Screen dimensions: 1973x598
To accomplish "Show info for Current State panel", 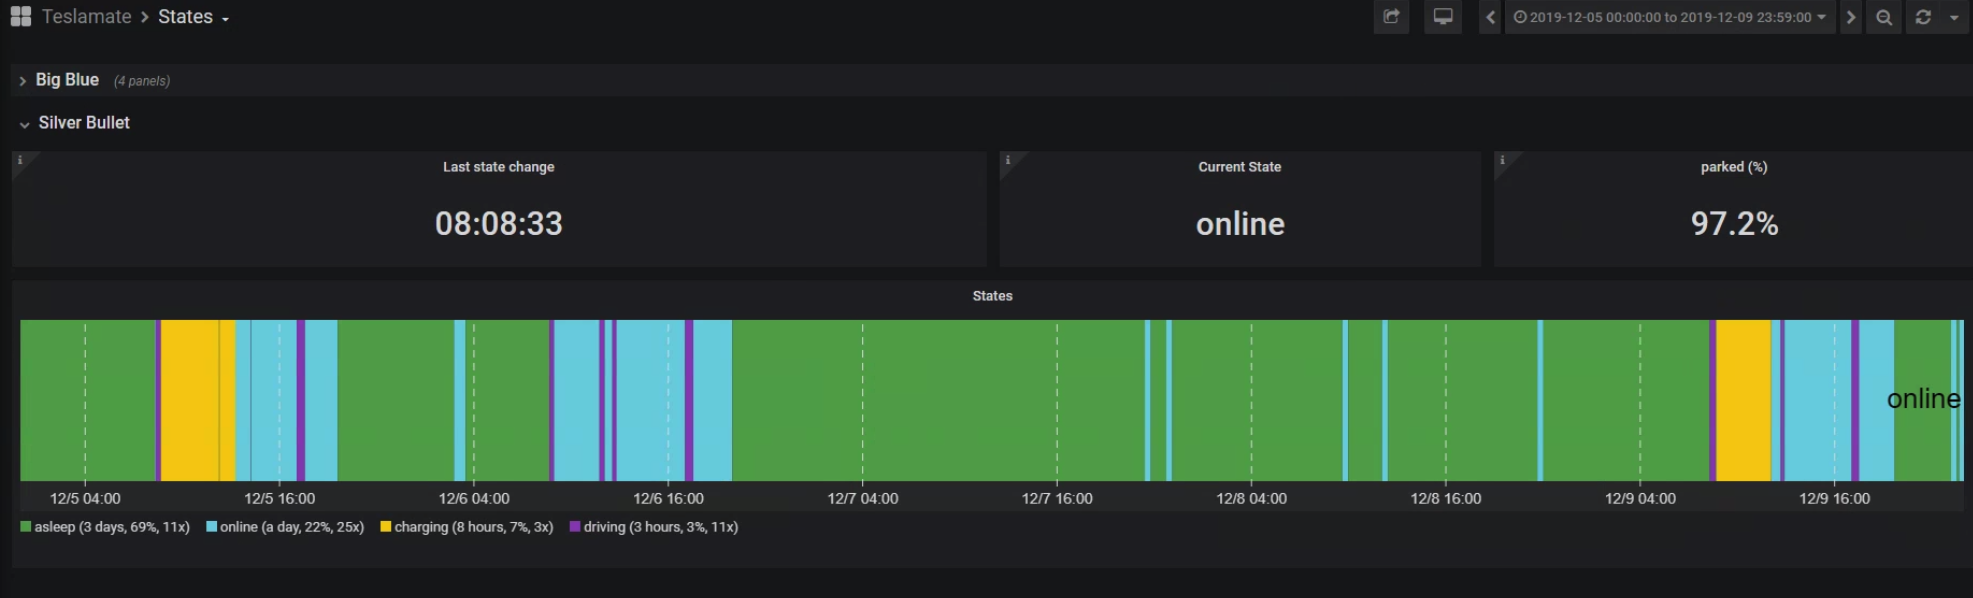I will coord(1008,160).
